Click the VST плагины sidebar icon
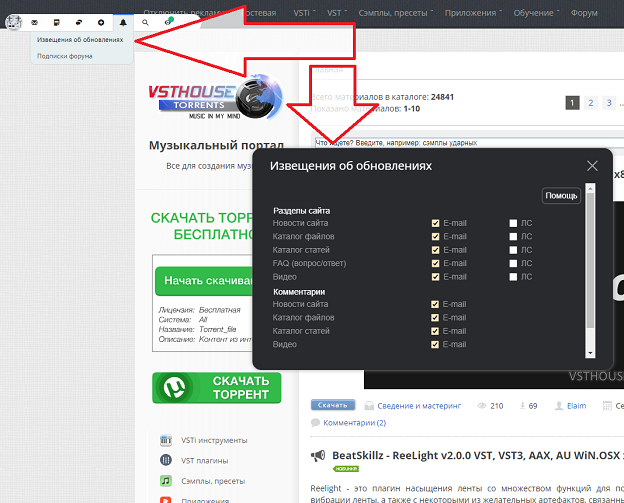Image resolution: width=624 pixels, height=503 pixels. 166,460
